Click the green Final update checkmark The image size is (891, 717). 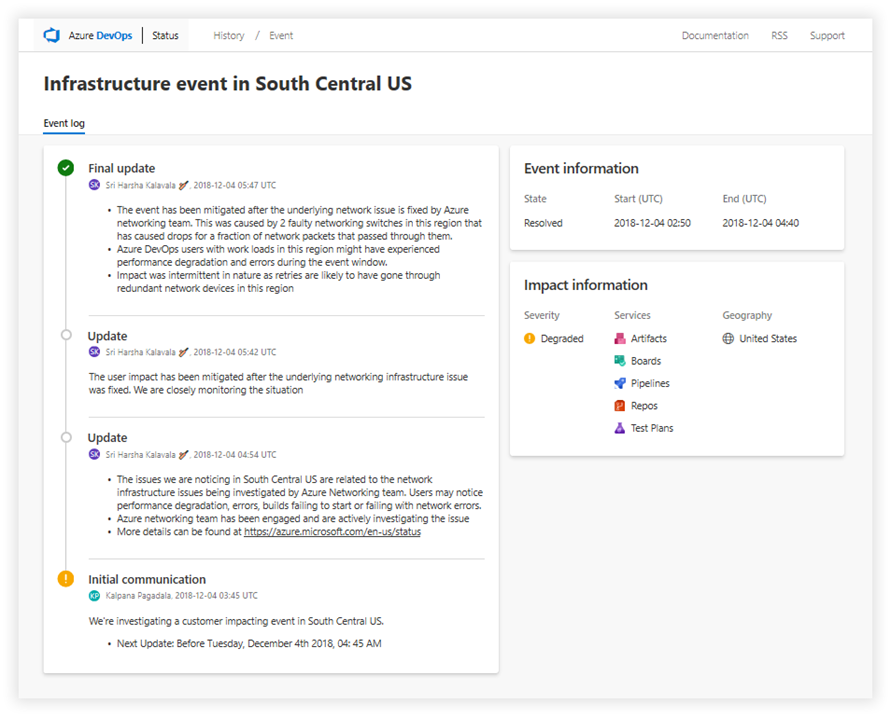pos(66,168)
